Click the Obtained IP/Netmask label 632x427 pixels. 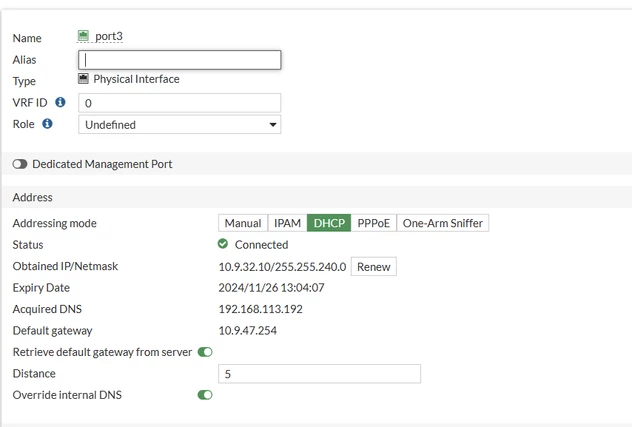pos(65,266)
